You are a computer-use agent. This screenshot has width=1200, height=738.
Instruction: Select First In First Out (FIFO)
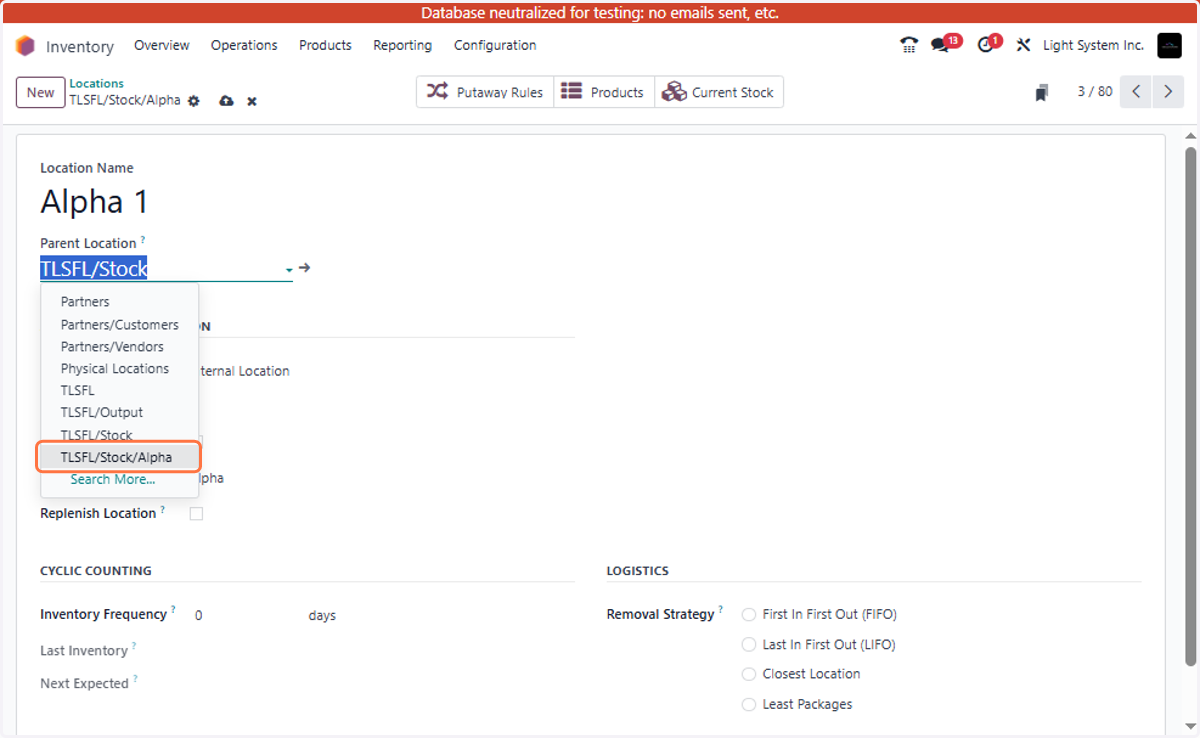749,615
